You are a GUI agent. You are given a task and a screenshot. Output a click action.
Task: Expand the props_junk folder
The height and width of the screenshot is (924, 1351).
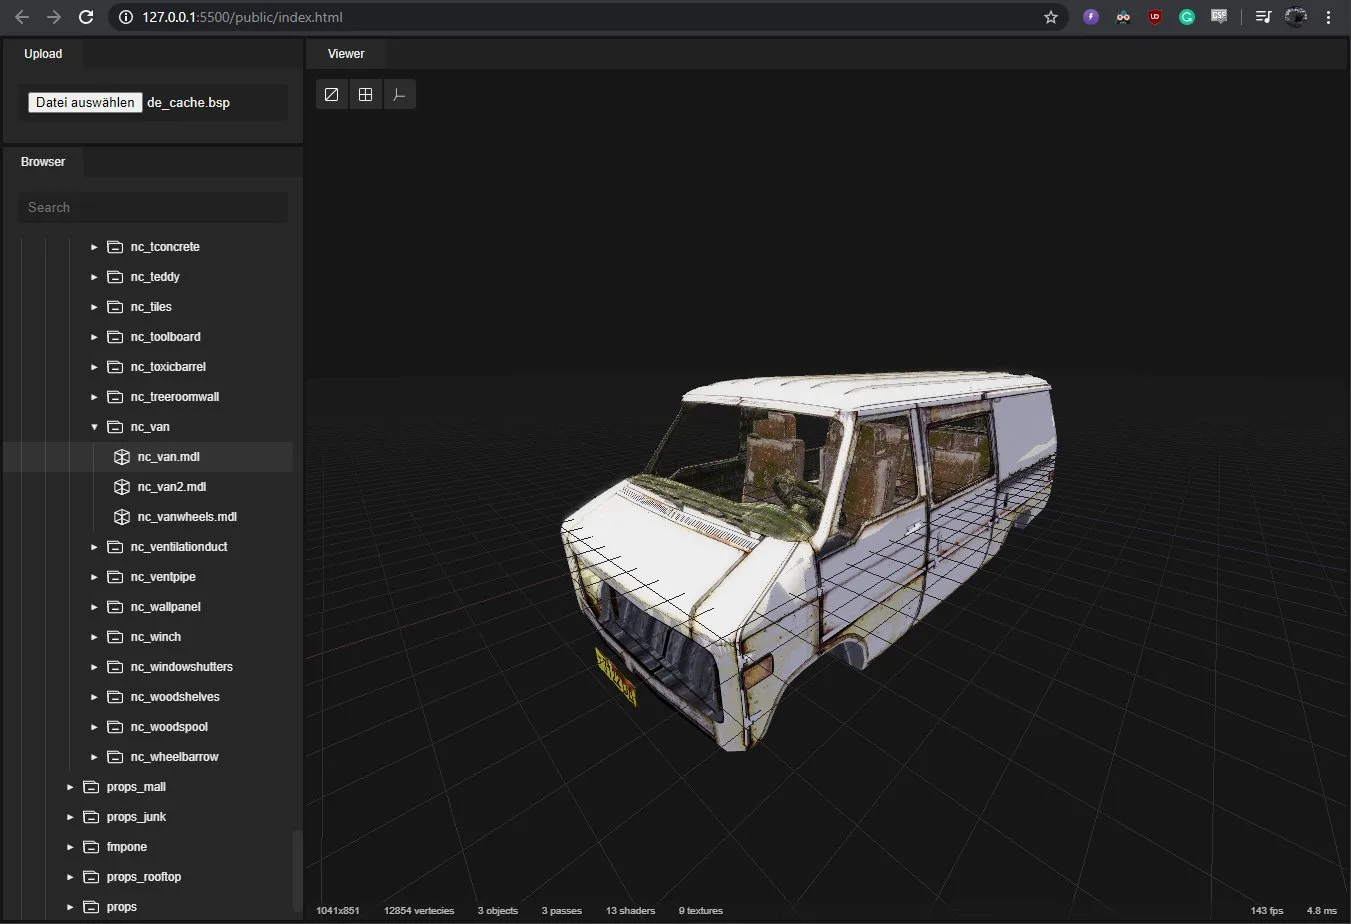70,817
